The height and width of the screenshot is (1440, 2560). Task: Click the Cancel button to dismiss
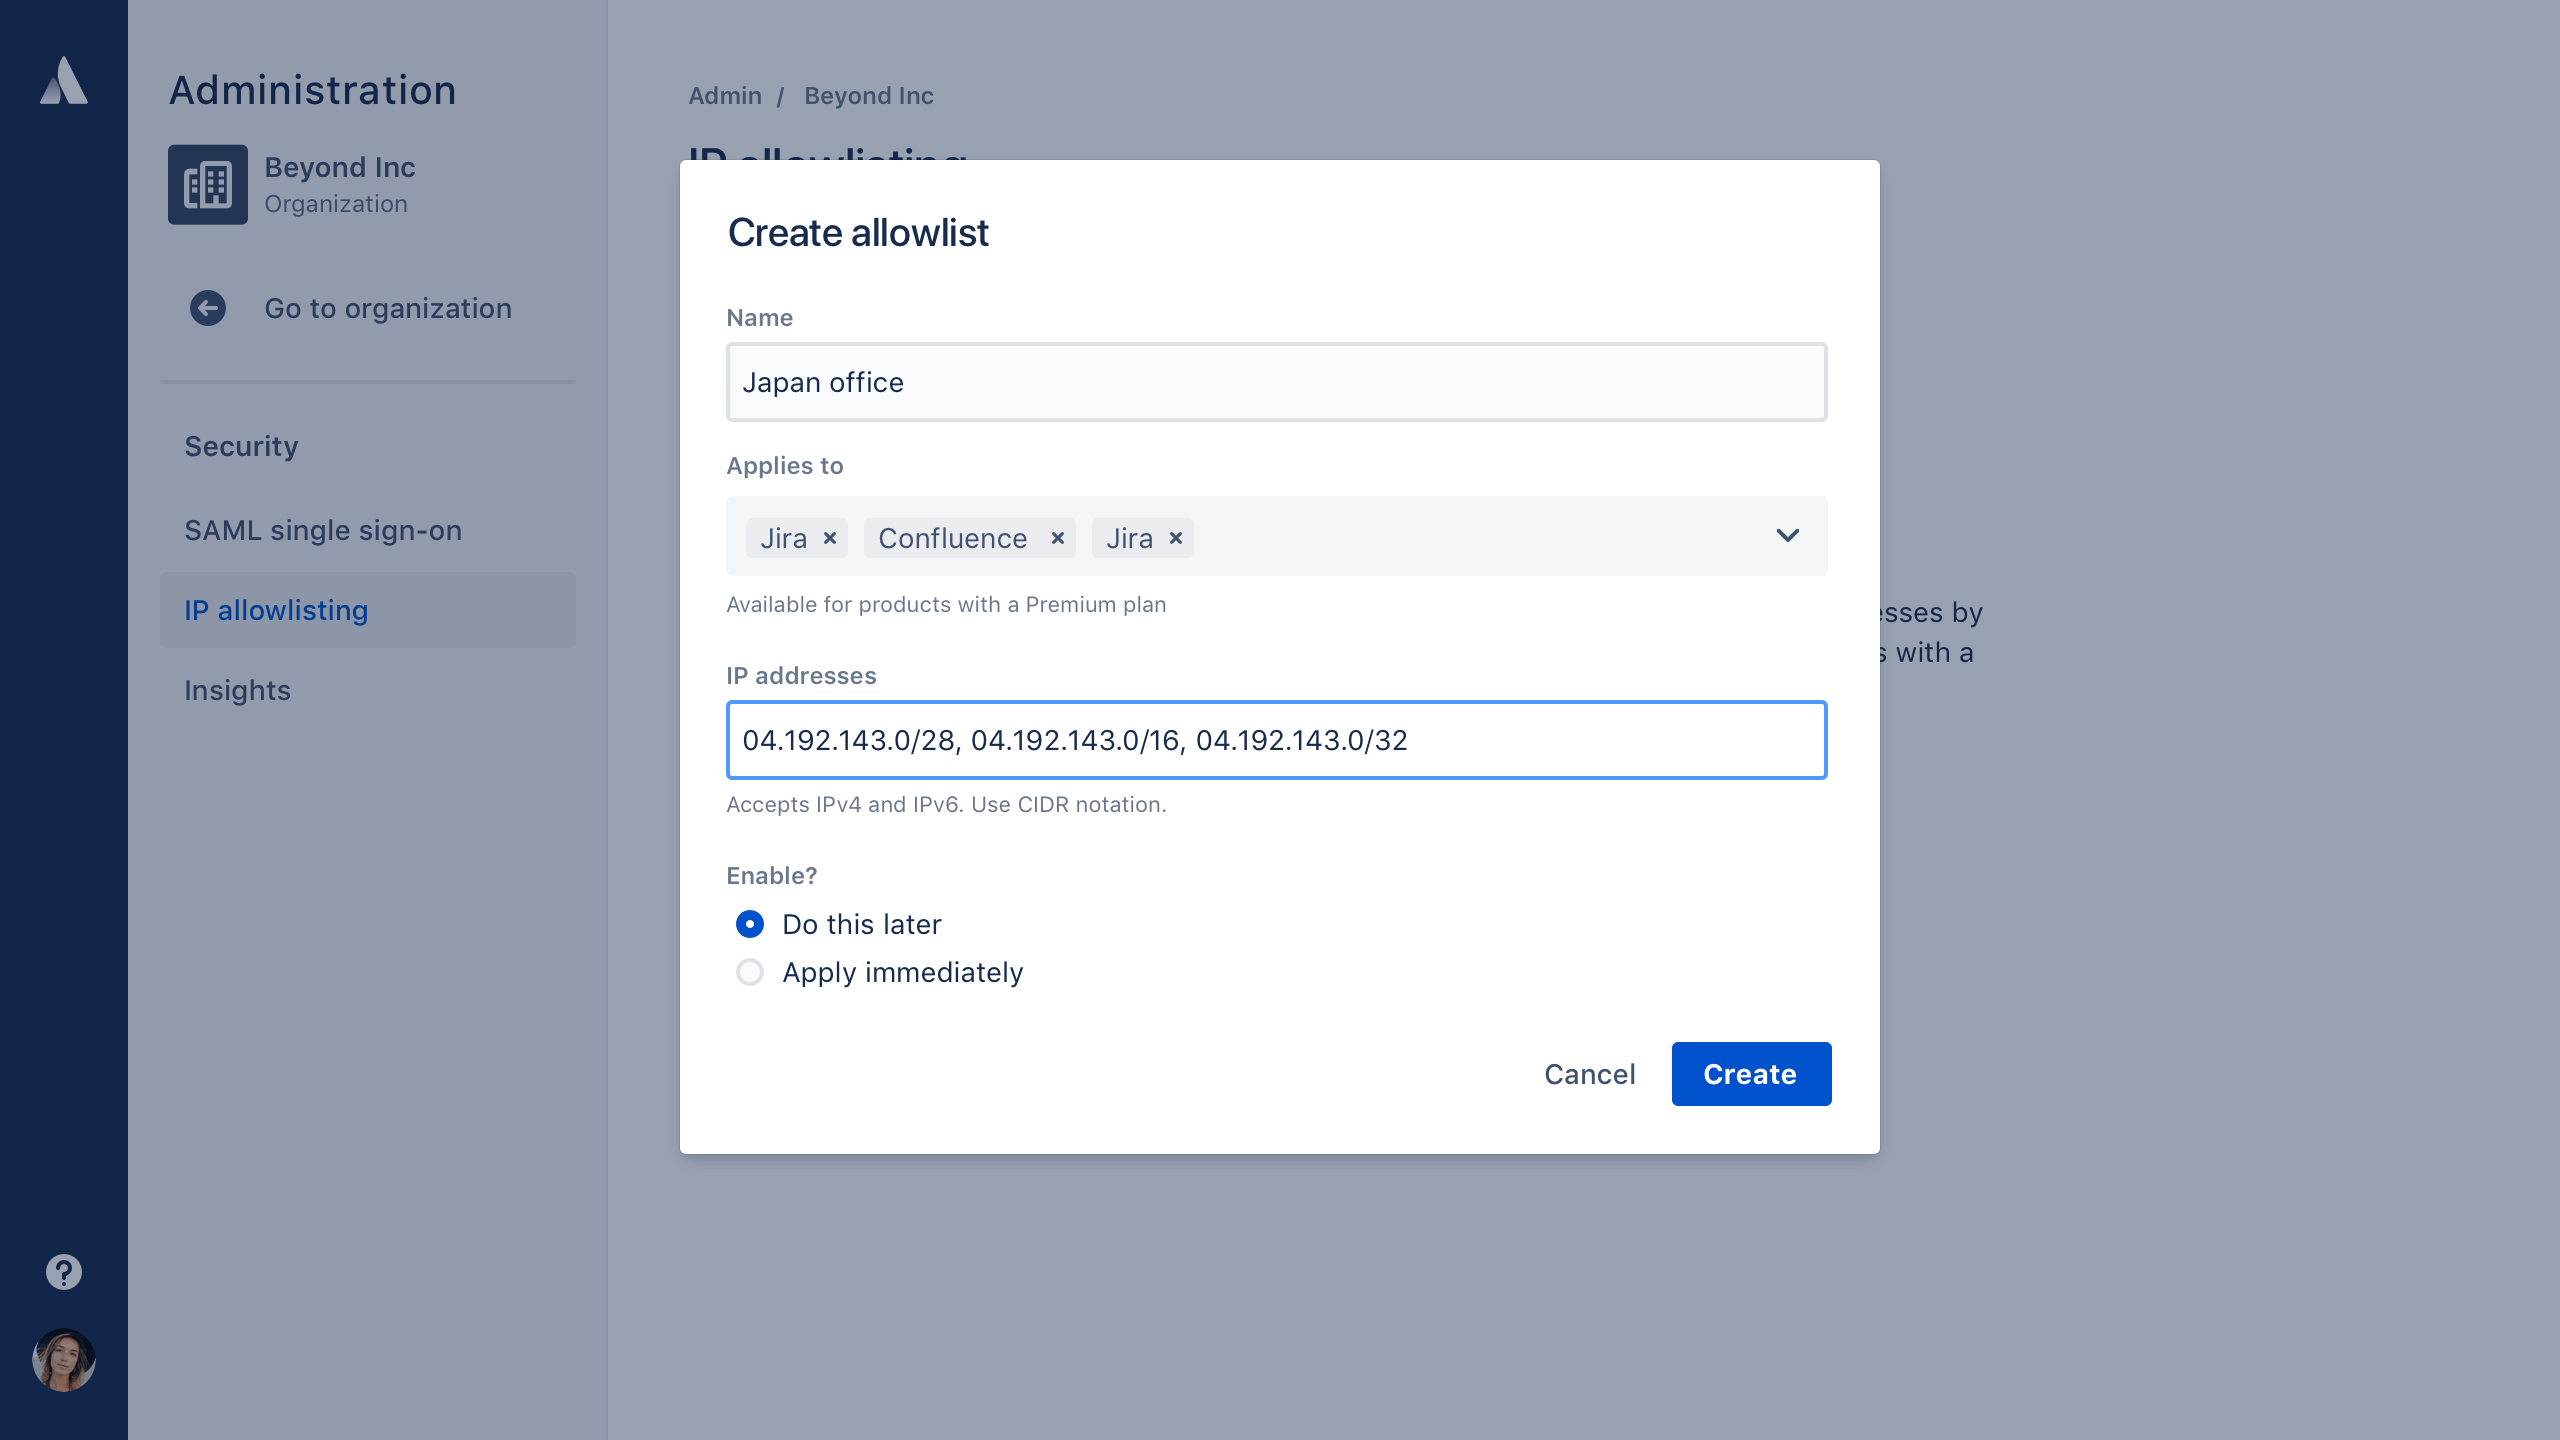(1589, 1073)
